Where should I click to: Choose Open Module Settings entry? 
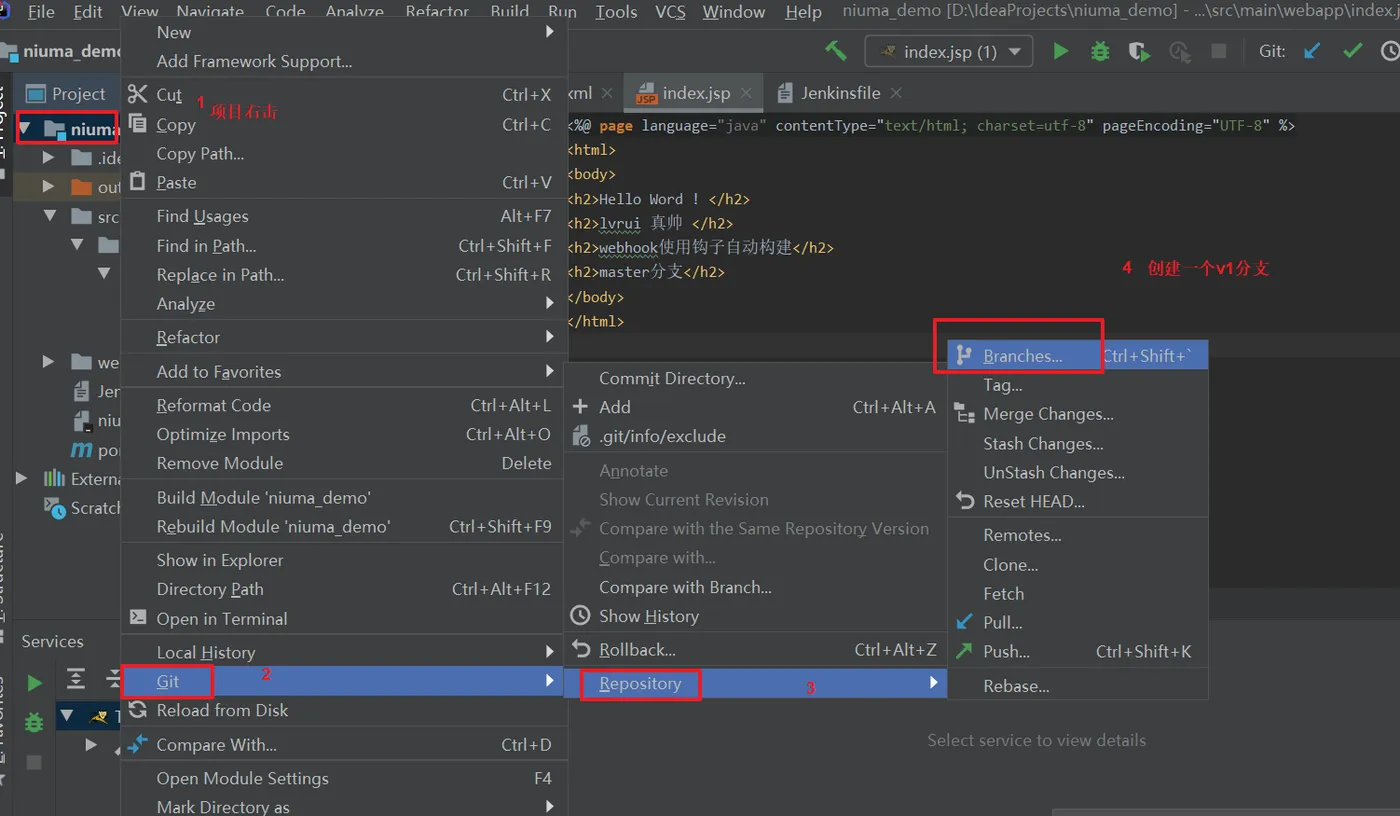coord(344,778)
